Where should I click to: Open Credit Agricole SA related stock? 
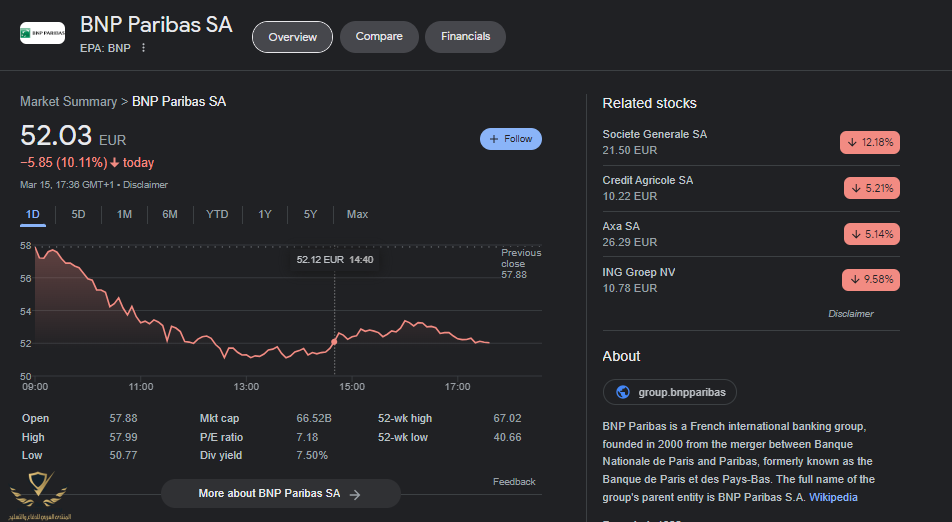[751, 188]
